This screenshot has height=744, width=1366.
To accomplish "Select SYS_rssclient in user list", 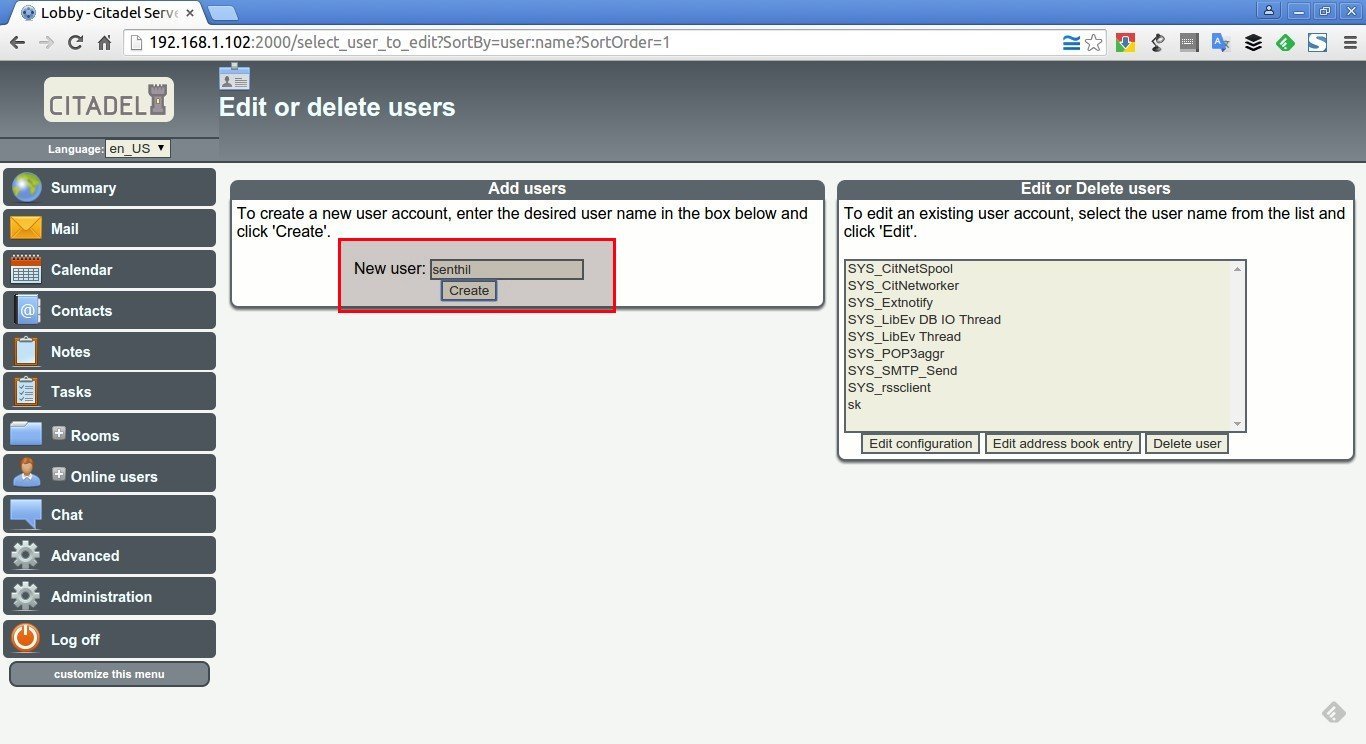I will pos(1038,388).
